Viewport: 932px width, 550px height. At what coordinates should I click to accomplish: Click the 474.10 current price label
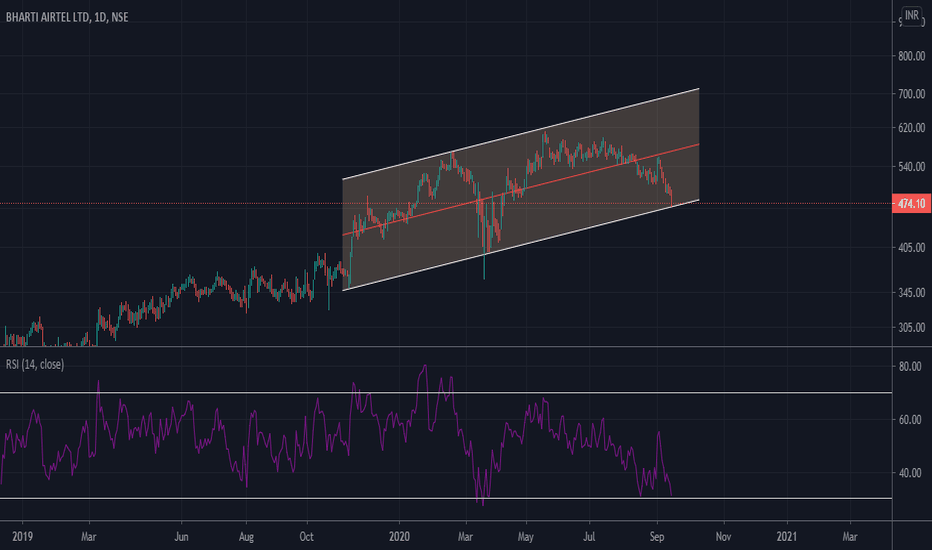(911, 204)
